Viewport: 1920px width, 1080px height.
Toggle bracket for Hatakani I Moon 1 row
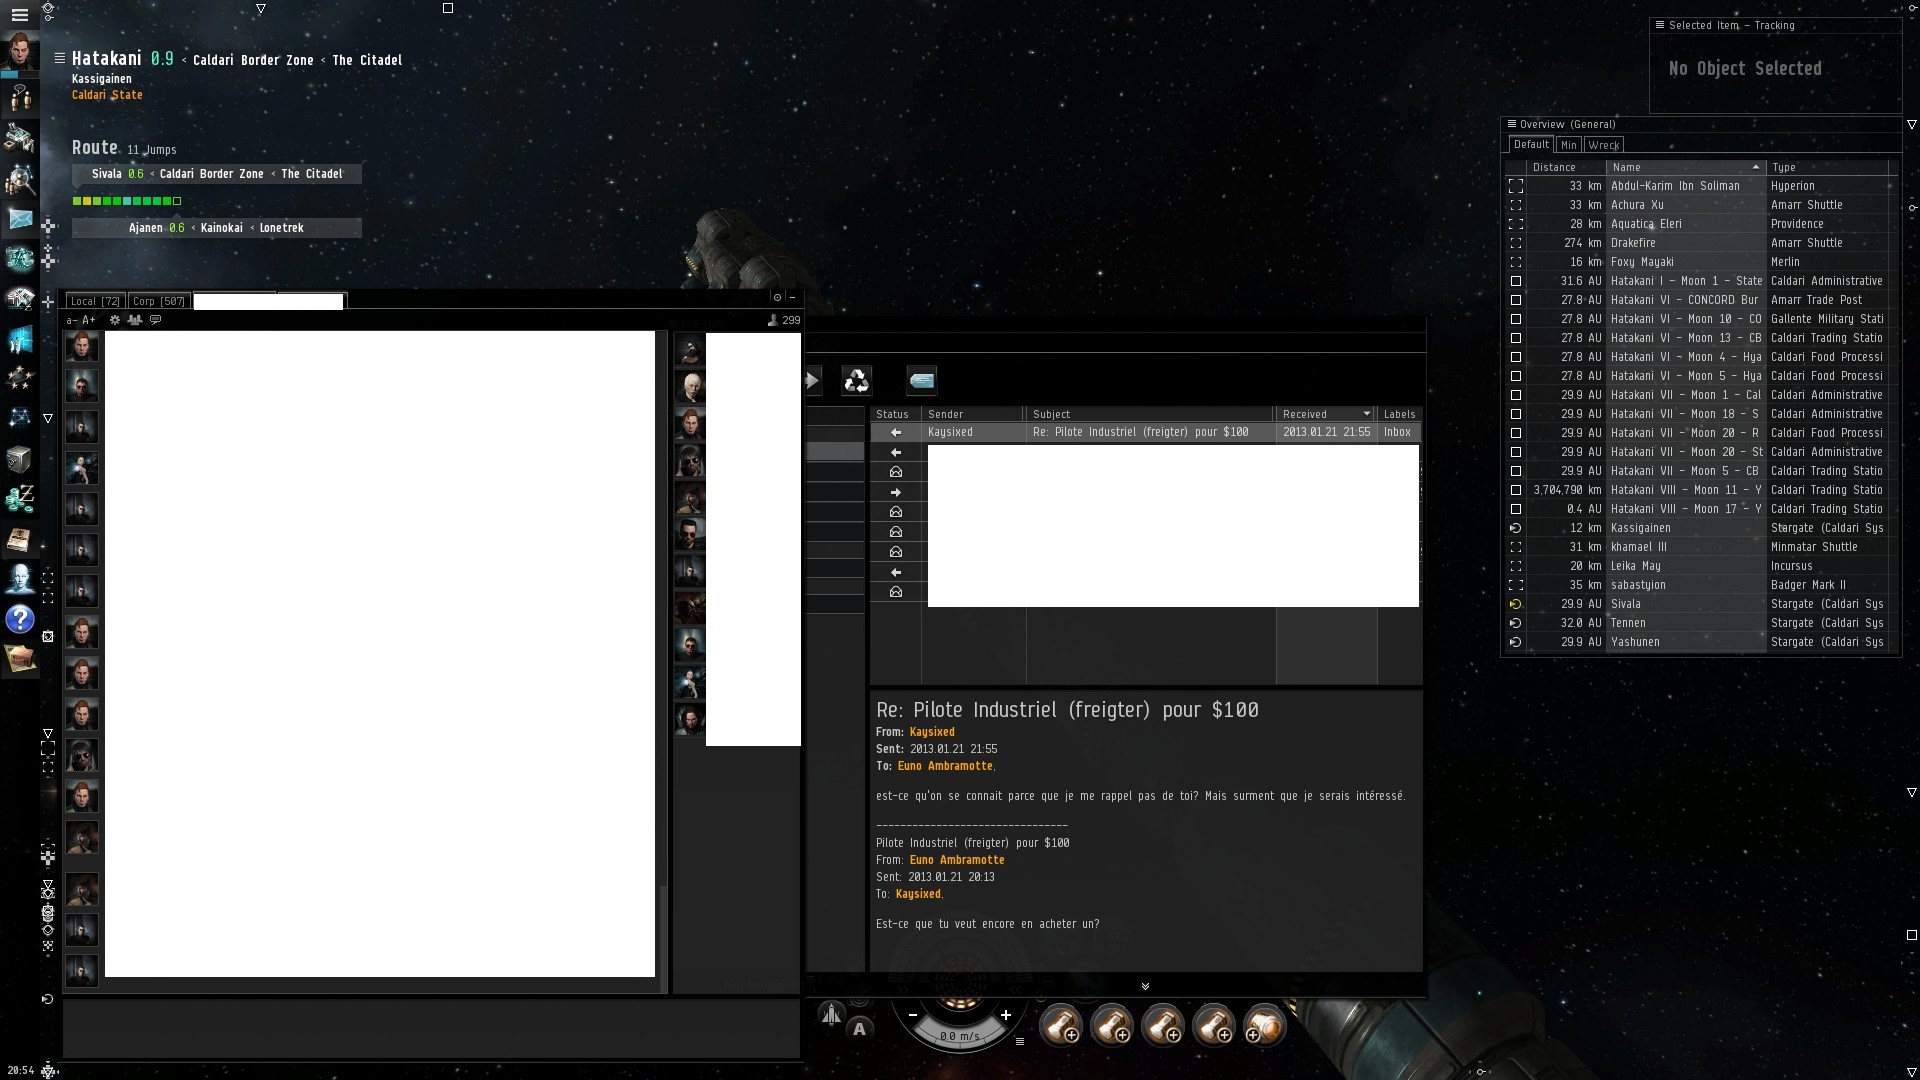click(1515, 281)
